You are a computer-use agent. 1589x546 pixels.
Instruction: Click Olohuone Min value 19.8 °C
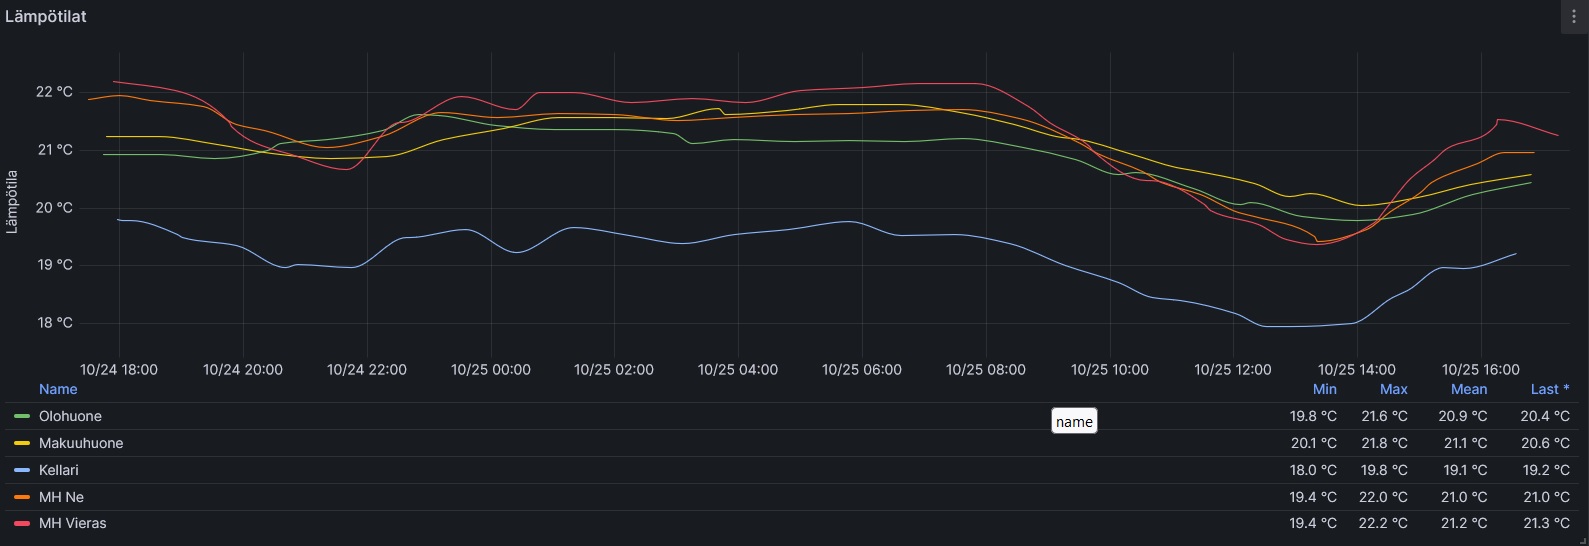coord(1313,416)
